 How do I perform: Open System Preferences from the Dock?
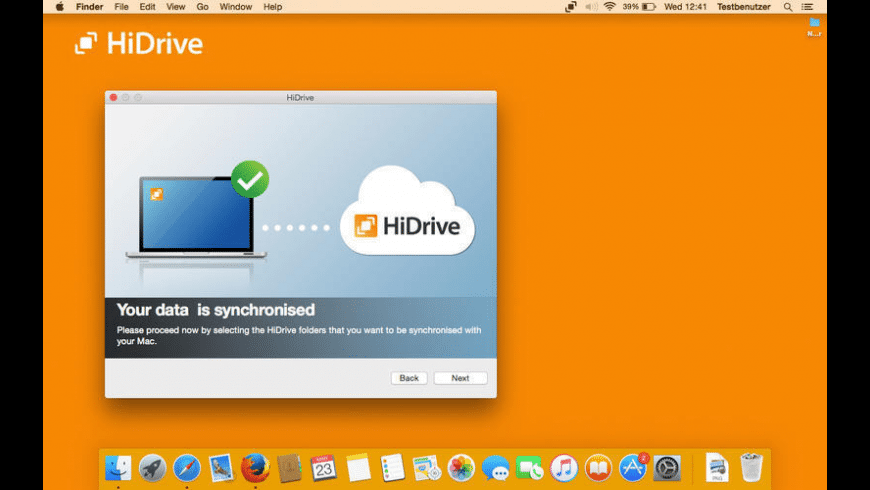pyautogui.click(x=667, y=467)
